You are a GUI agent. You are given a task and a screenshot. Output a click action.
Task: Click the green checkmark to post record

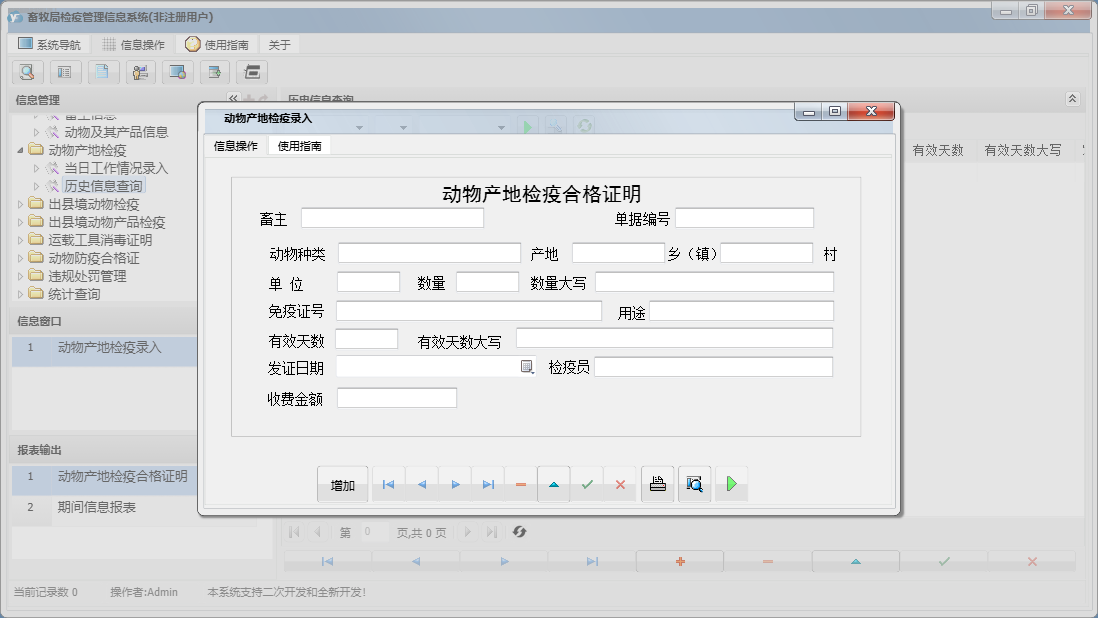[587, 485]
